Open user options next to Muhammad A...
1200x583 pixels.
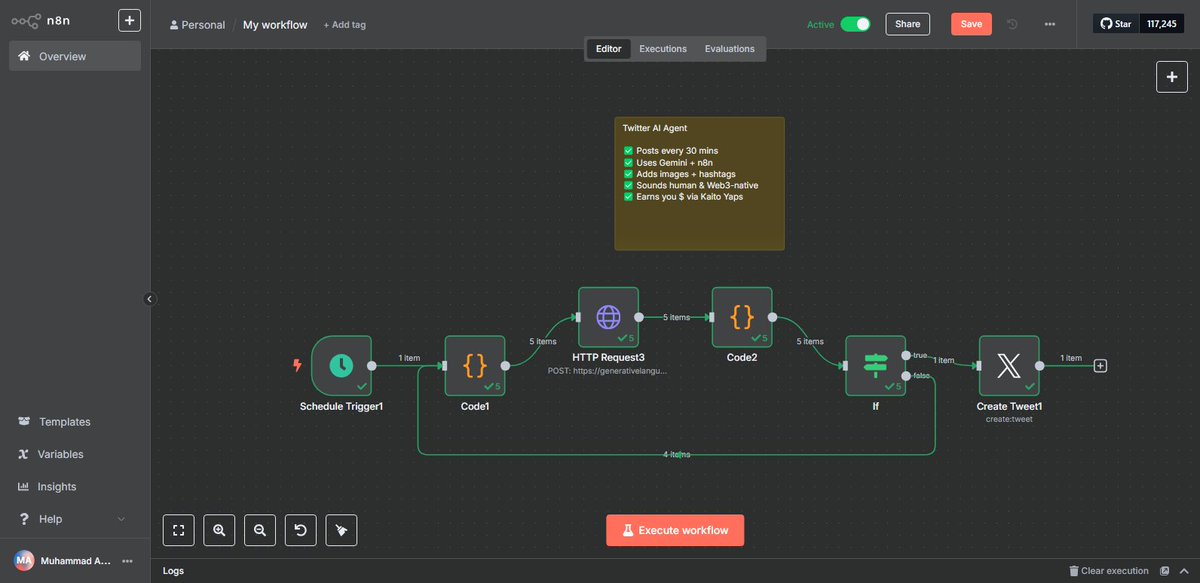click(x=126, y=561)
